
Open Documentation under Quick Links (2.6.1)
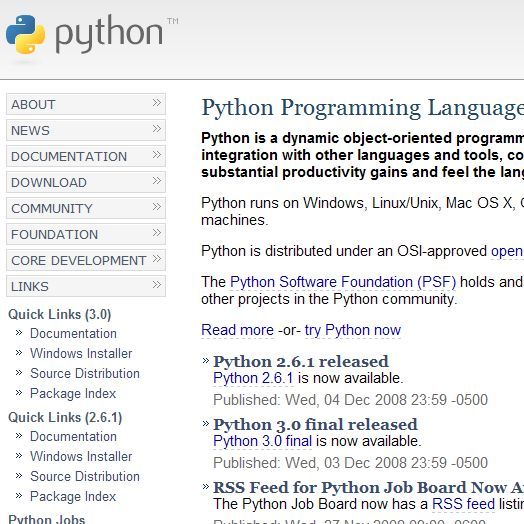[x=73, y=436]
